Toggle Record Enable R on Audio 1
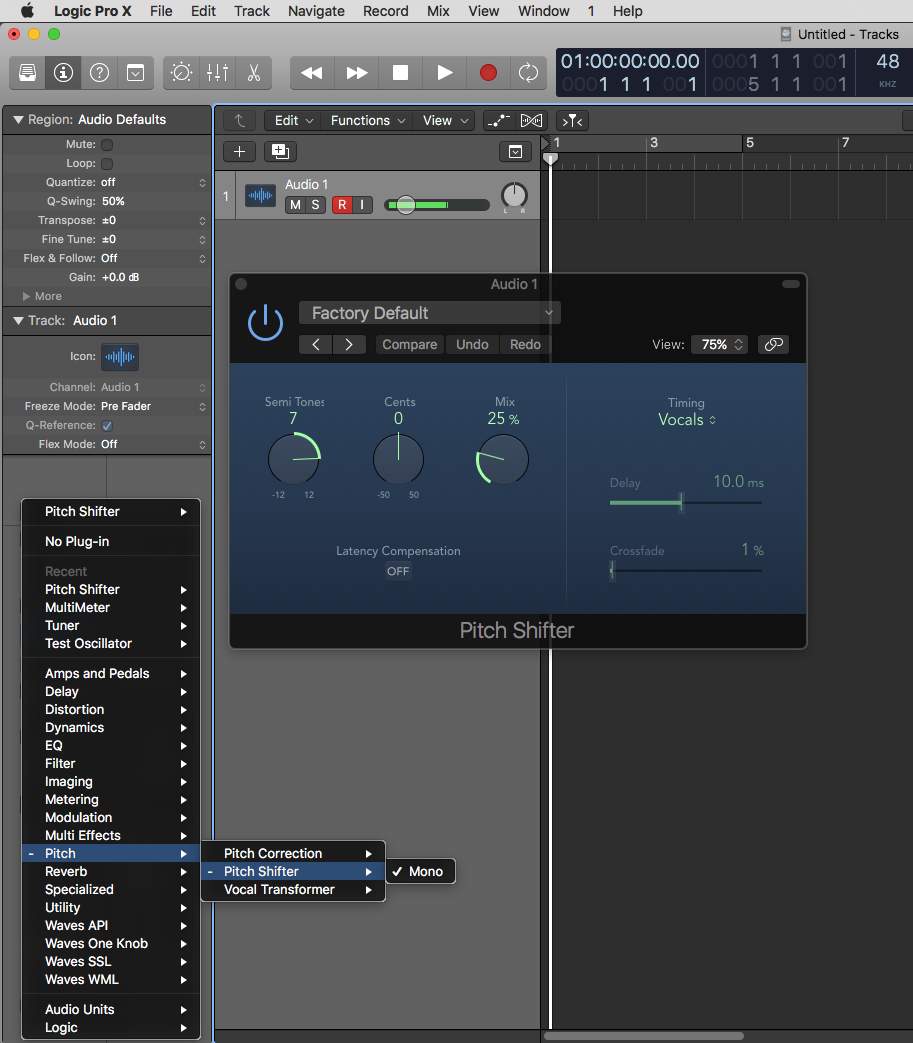 point(342,205)
